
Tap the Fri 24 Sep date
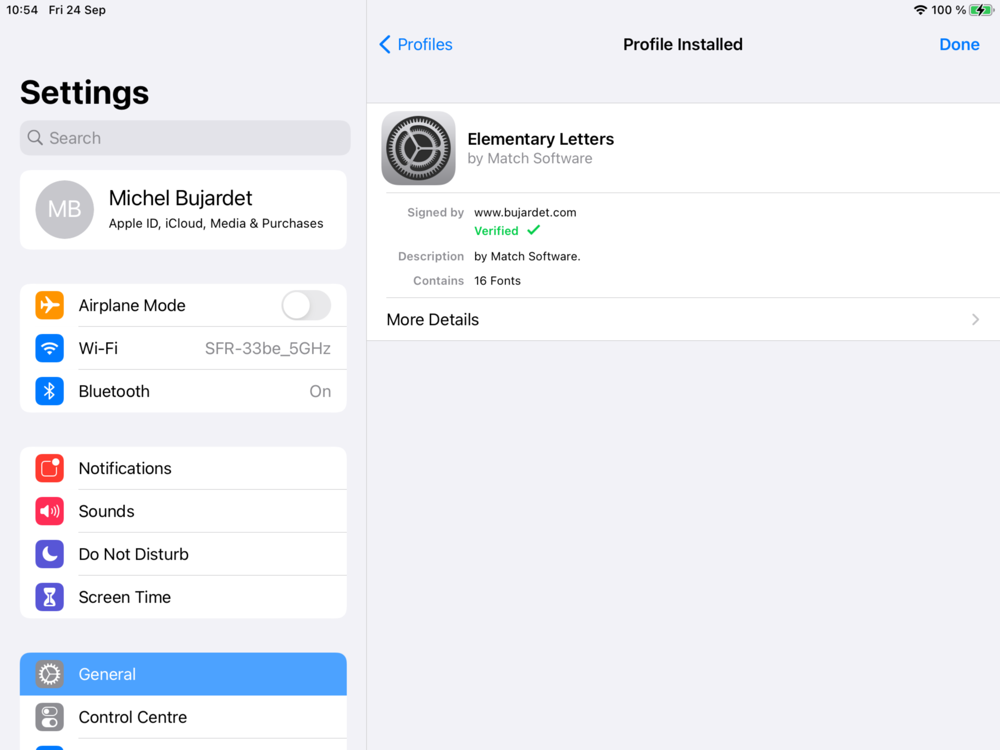[x=77, y=10]
